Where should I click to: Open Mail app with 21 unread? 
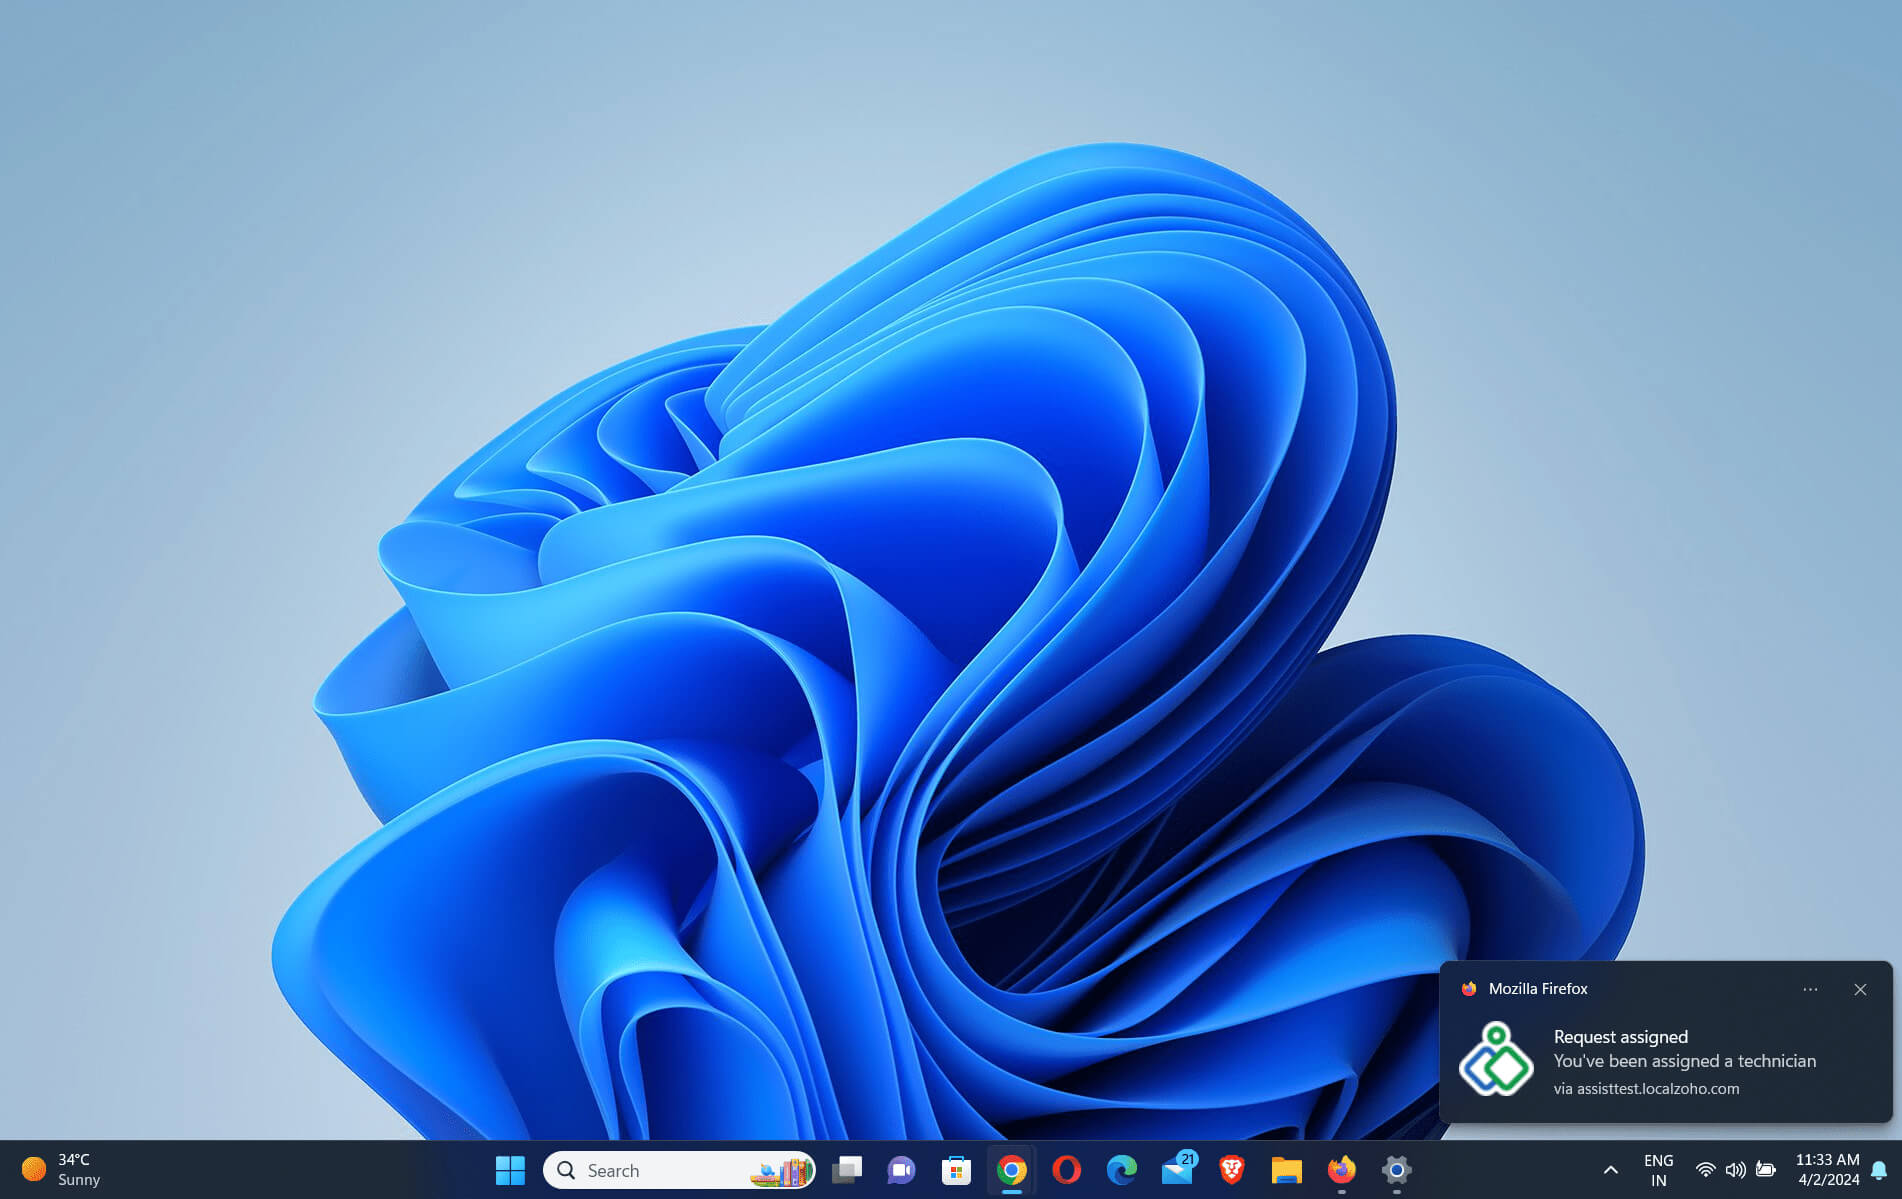click(1177, 1170)
